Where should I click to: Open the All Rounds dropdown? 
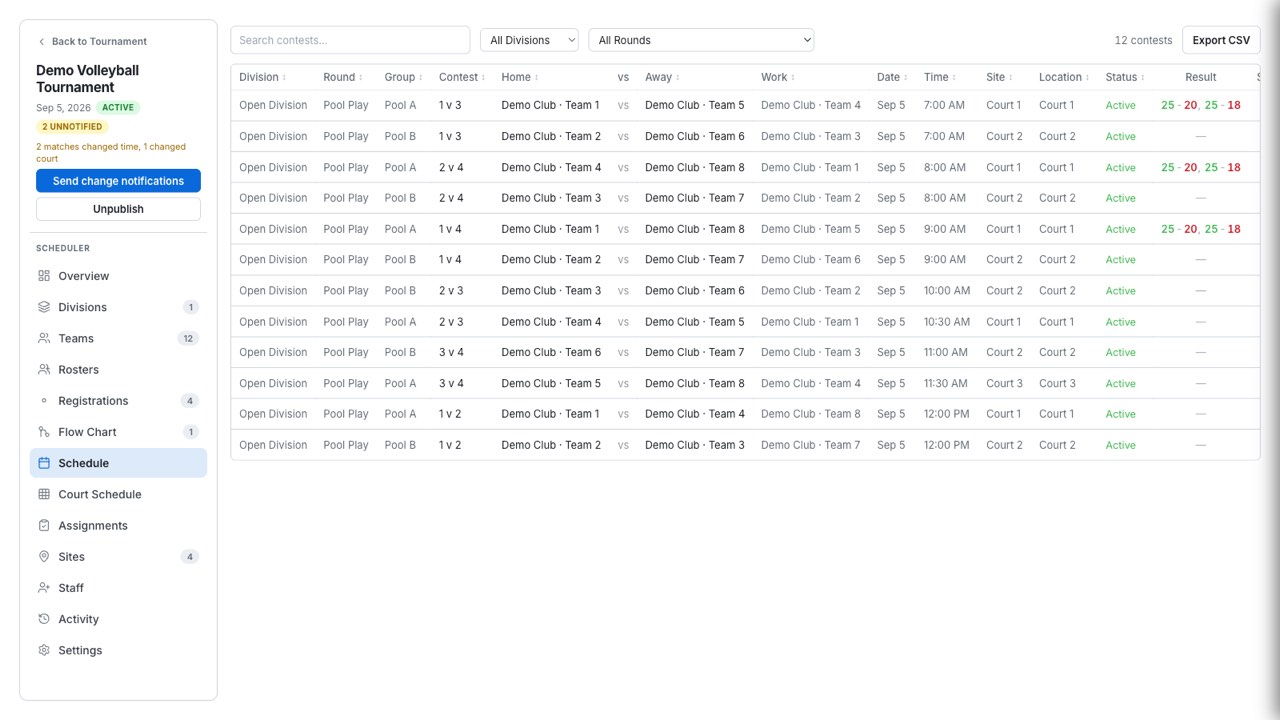click(701, 40)
